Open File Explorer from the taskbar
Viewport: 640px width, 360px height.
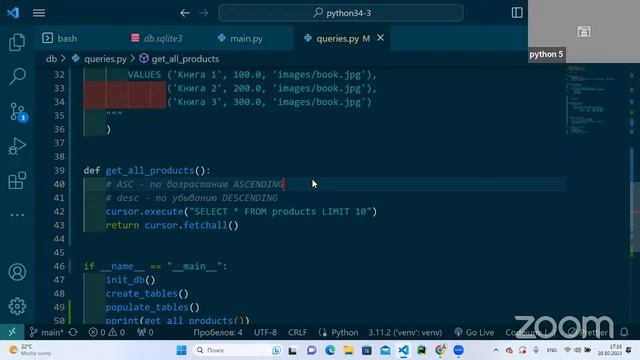(x=348, y=350)
